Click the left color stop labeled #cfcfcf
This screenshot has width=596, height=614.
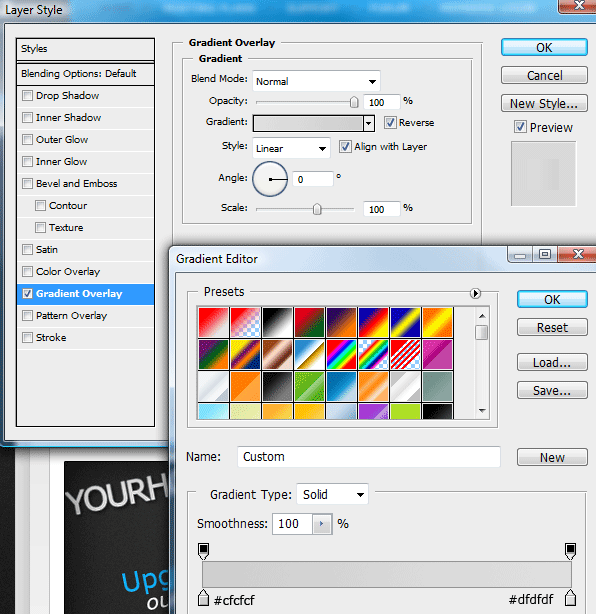click(x=203, y=598)
